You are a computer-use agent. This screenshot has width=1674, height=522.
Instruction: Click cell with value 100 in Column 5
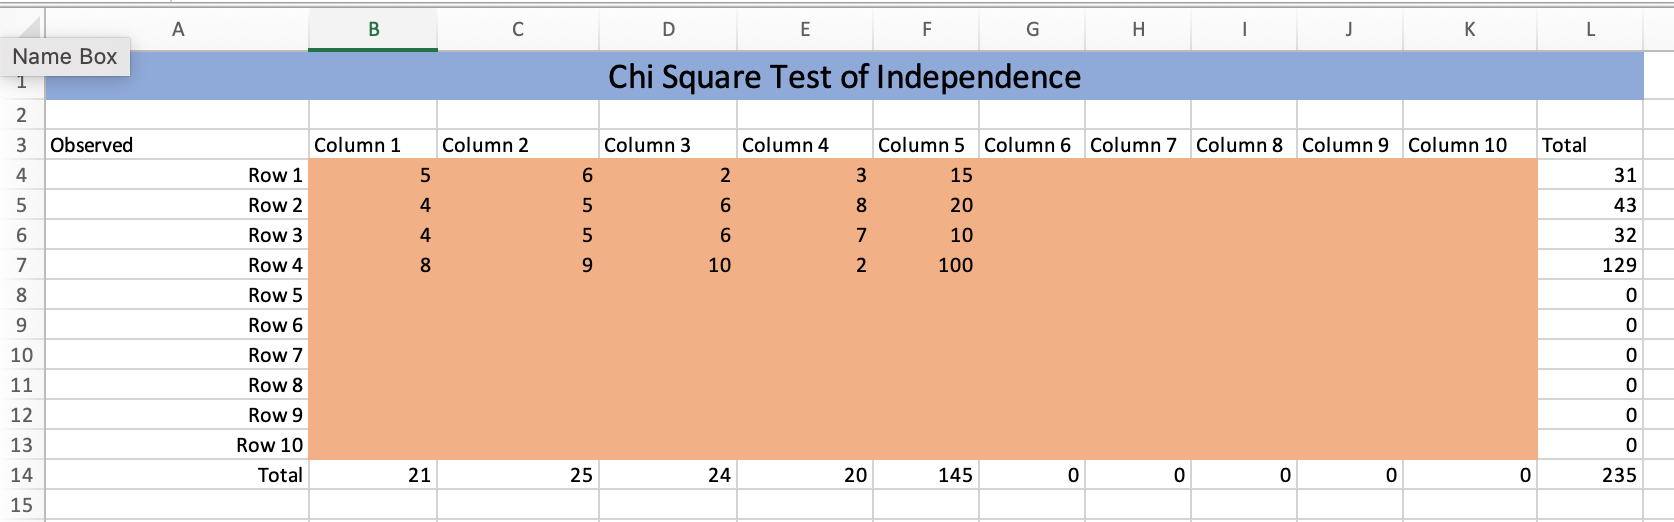click(x=926, y=265)
